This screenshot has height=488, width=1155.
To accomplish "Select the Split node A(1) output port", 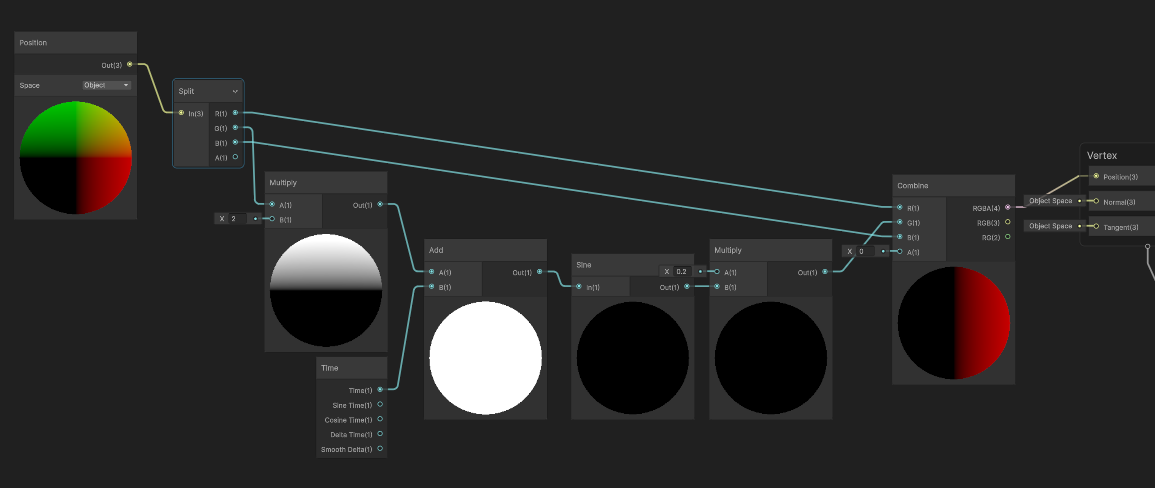I will pos(235,157).
